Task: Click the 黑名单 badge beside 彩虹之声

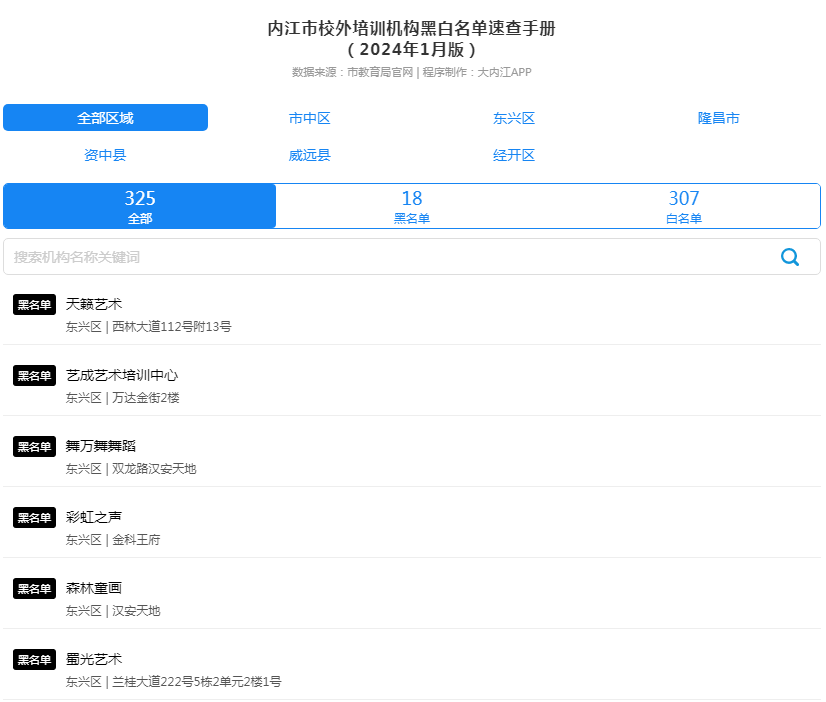Action: (34, 518)
